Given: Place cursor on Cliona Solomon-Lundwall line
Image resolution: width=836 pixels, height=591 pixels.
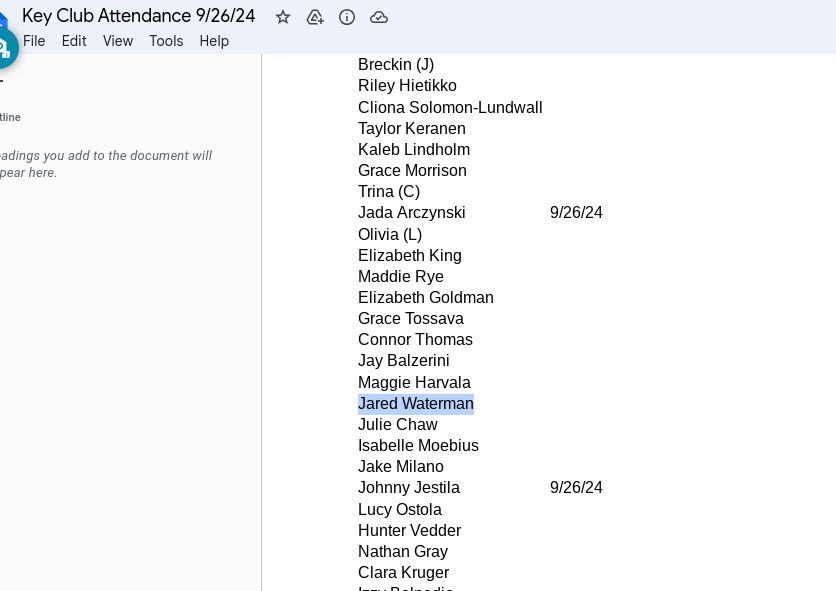Looking at the screenshot, I should [450, 108].
